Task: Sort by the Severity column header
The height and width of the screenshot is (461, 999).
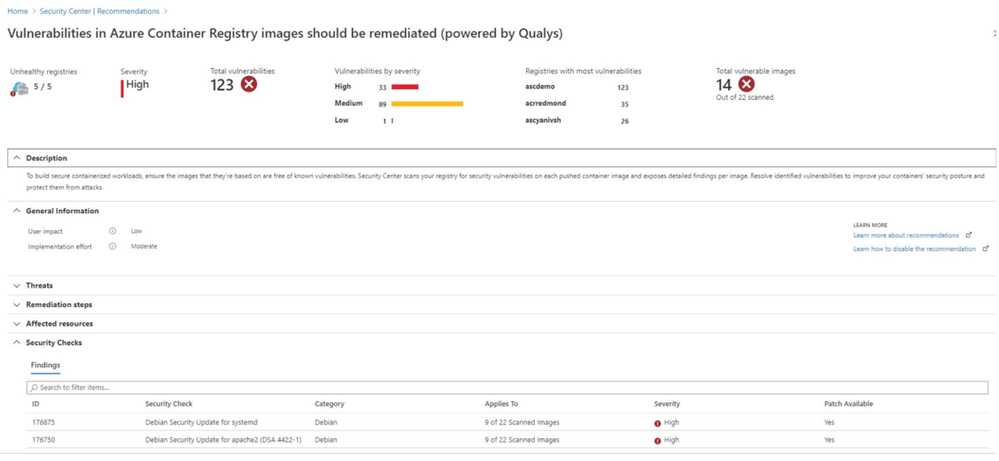Action: 667,404
